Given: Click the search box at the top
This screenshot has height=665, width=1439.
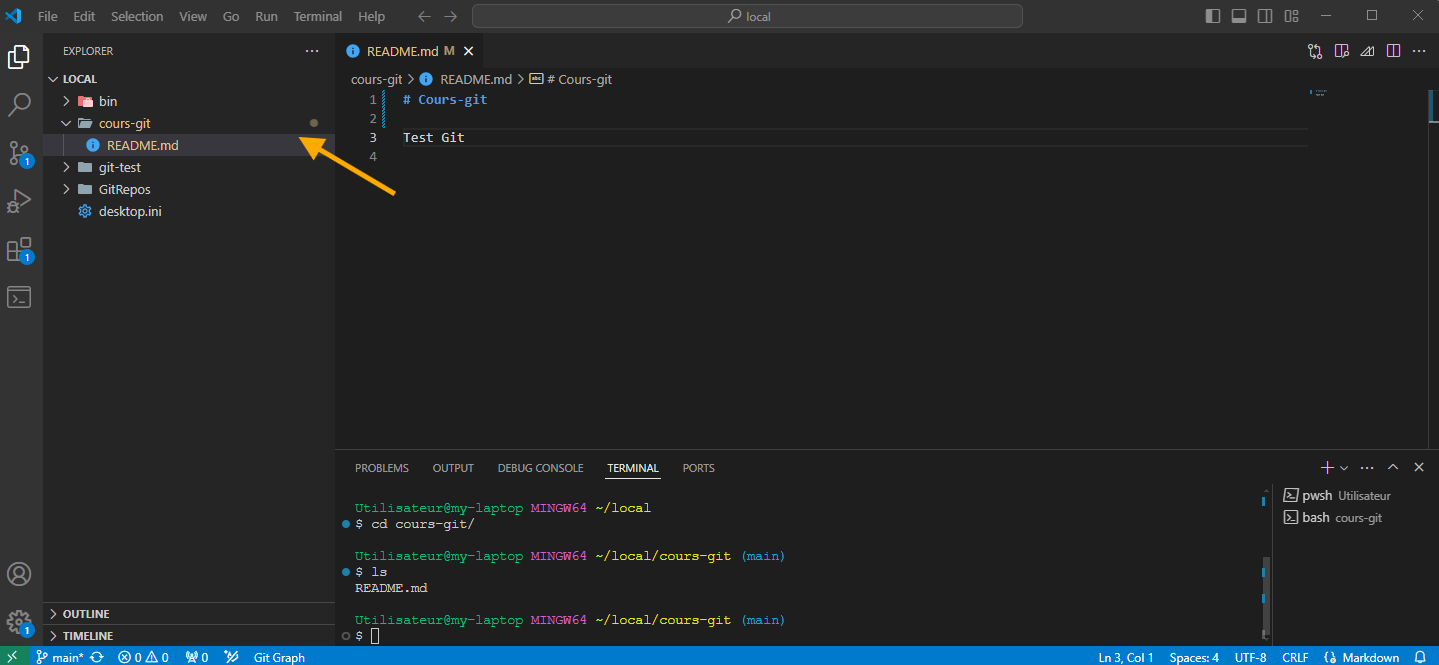Looking at the screenshot, I should 747,15.
